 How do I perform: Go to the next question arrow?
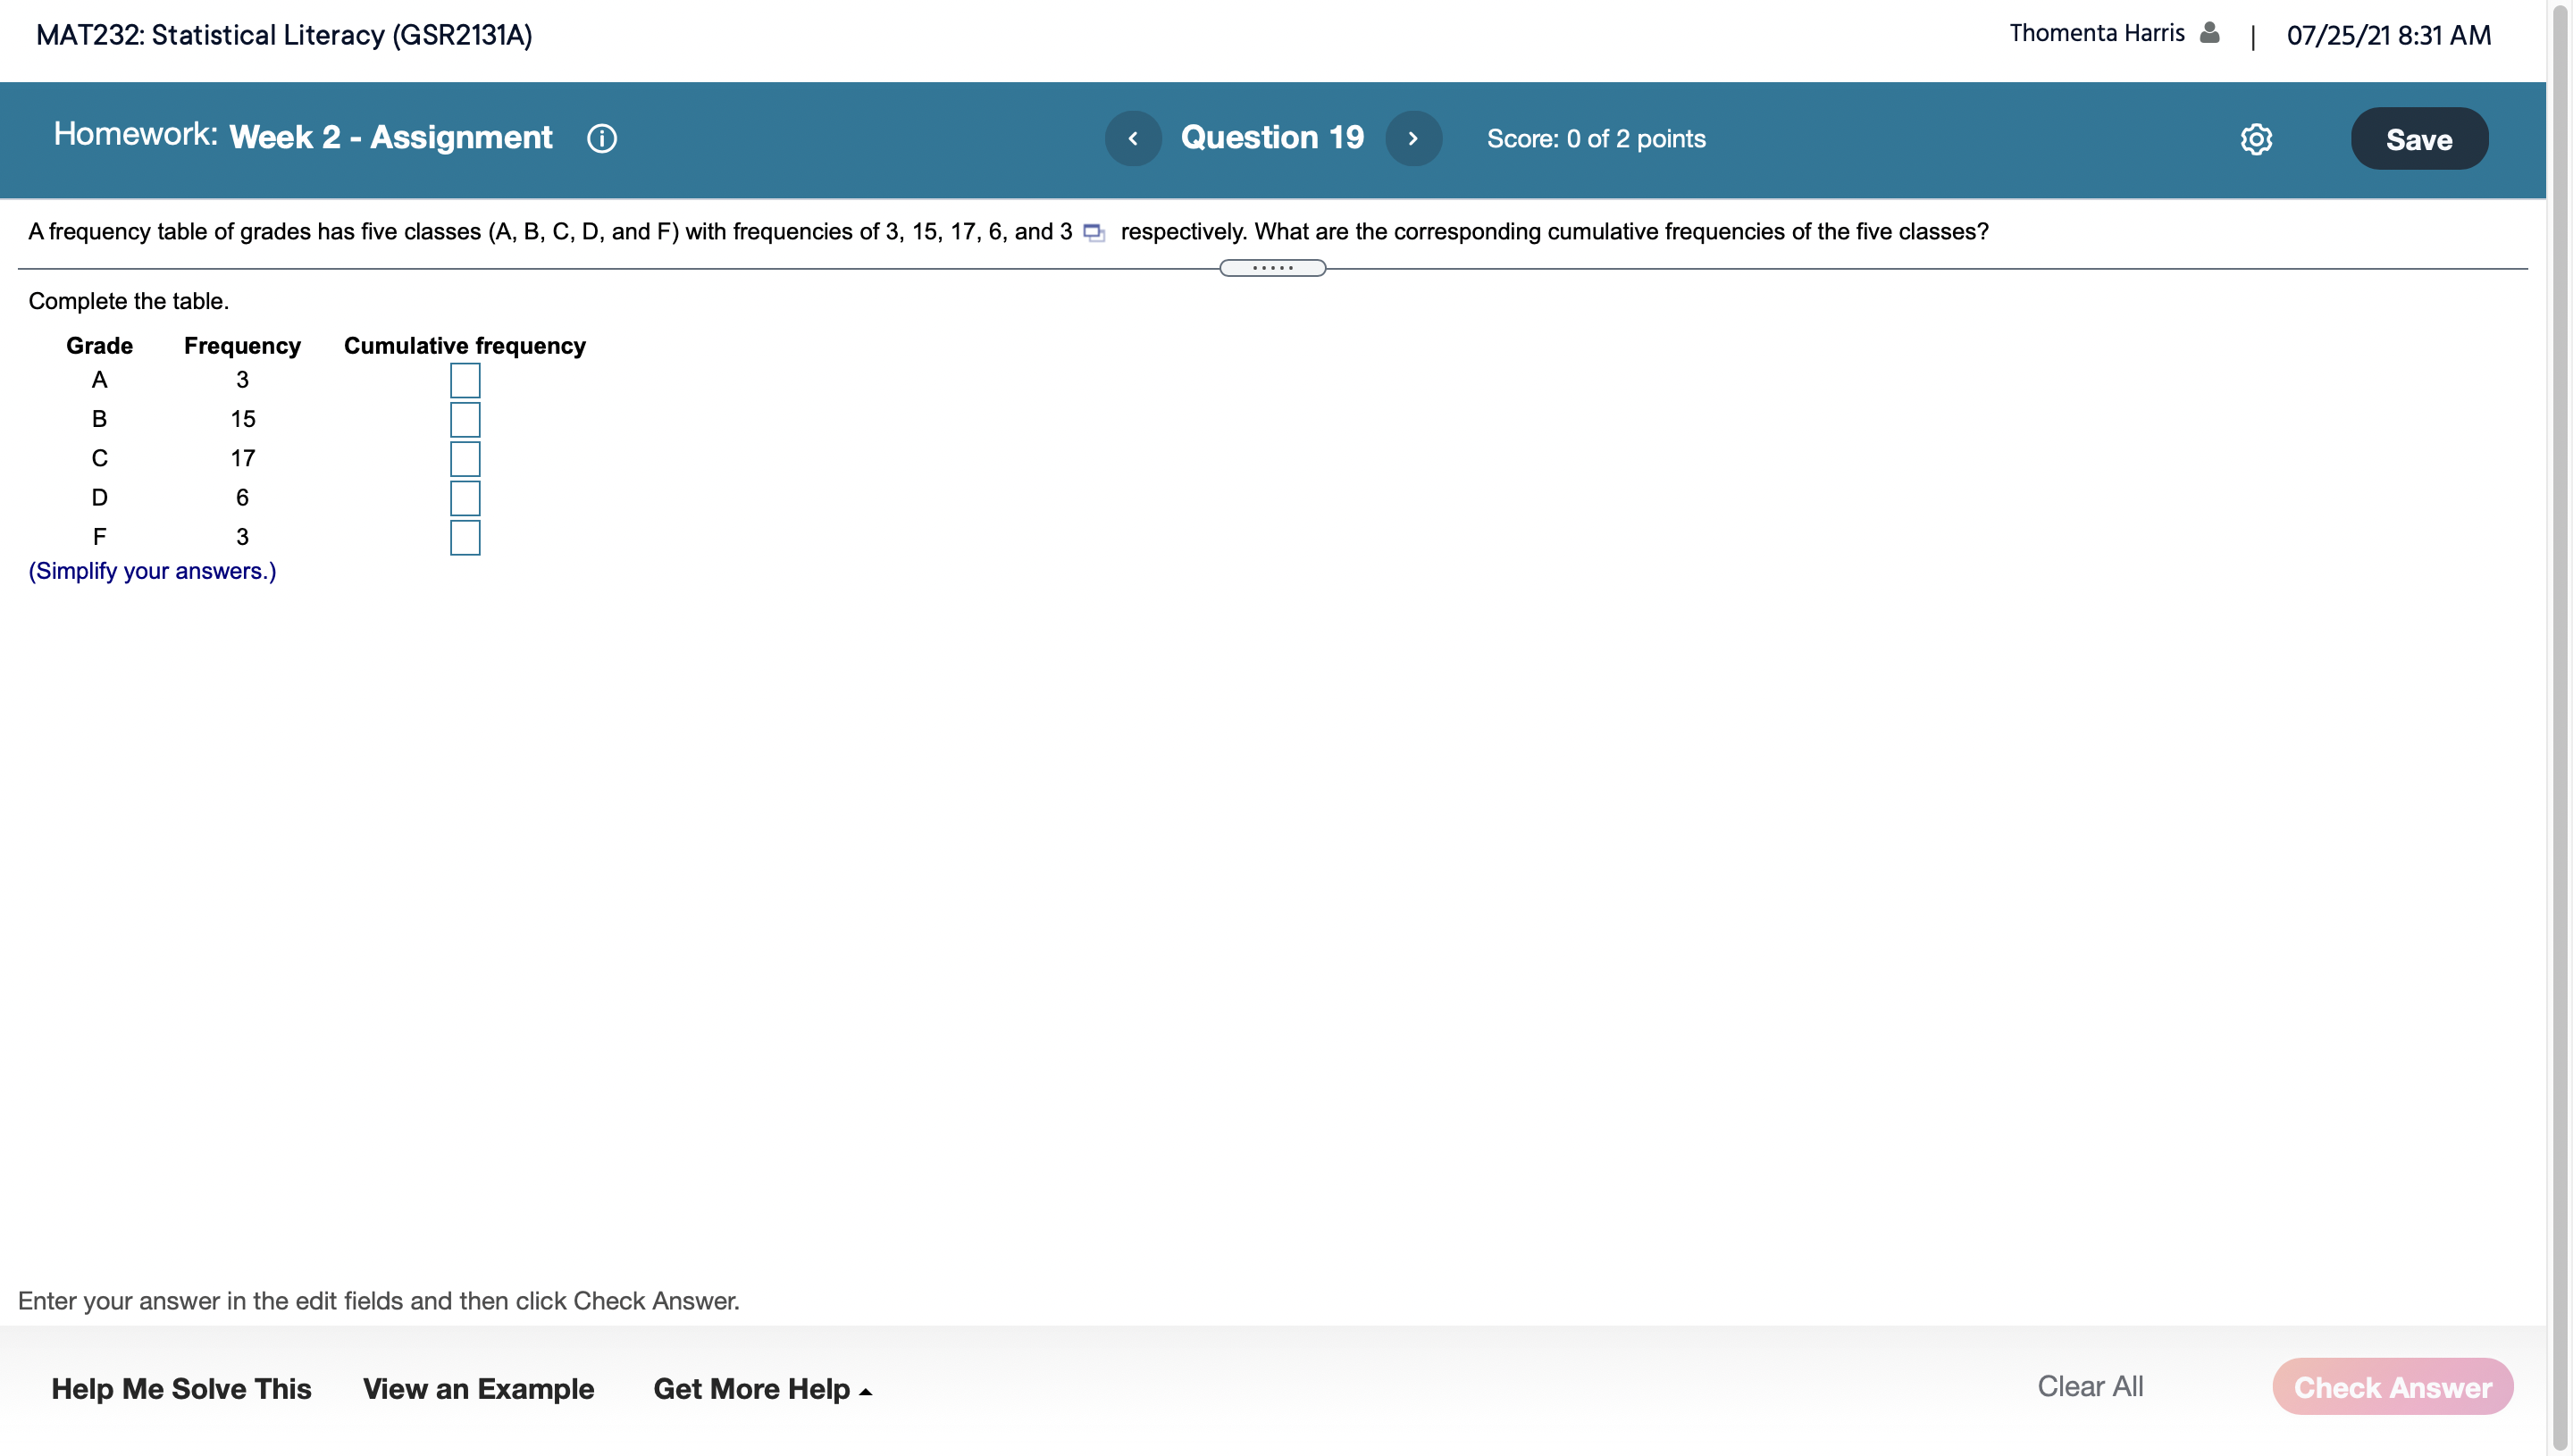pyautogui.click(x=1413, y=138)
